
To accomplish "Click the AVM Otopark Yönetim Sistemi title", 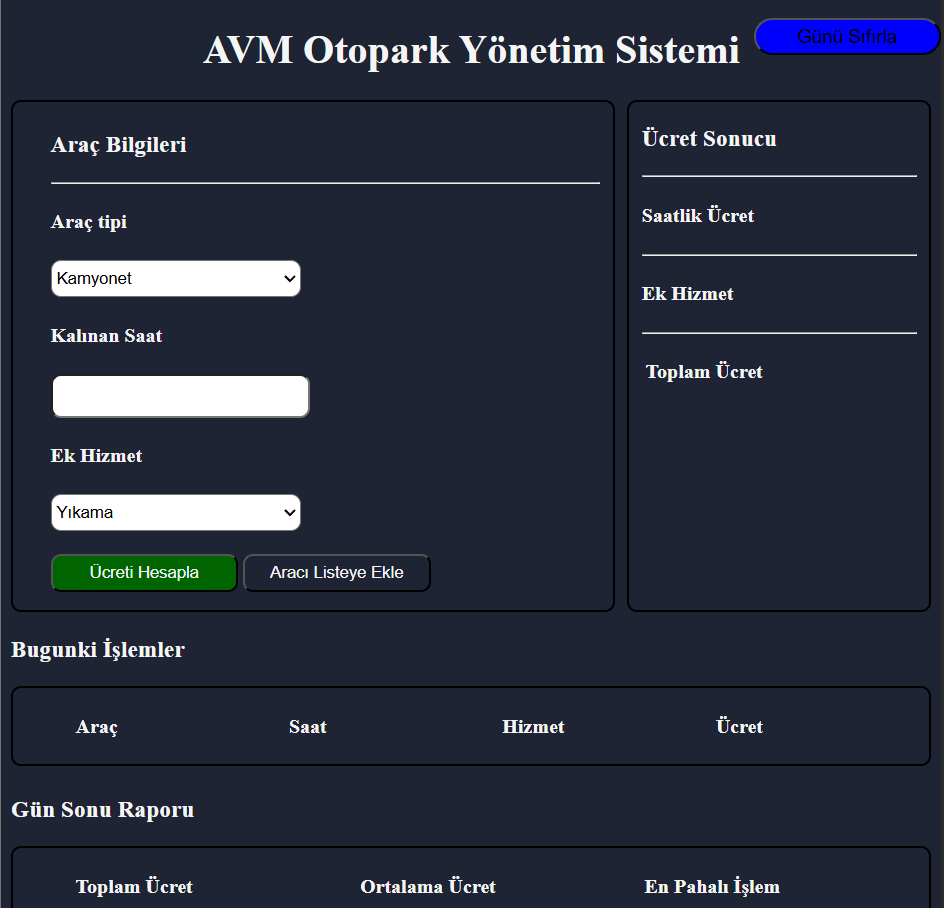I will point(471,49).
